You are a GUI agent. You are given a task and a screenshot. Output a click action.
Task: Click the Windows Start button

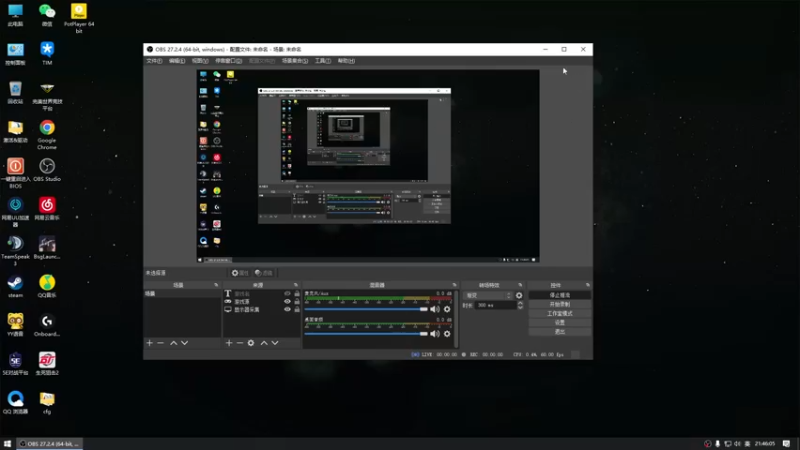click(7, 444)
